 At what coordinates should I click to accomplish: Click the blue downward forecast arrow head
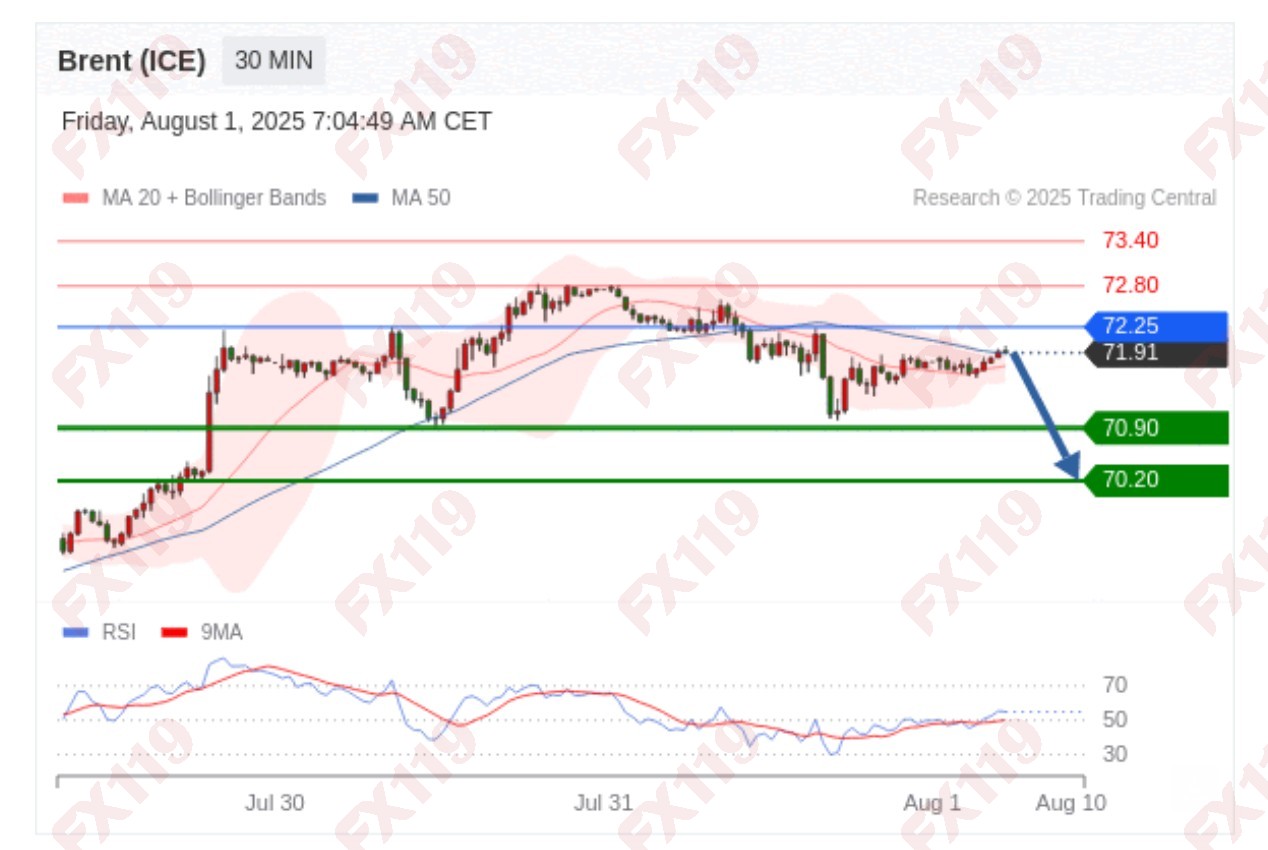[1068, 464]
